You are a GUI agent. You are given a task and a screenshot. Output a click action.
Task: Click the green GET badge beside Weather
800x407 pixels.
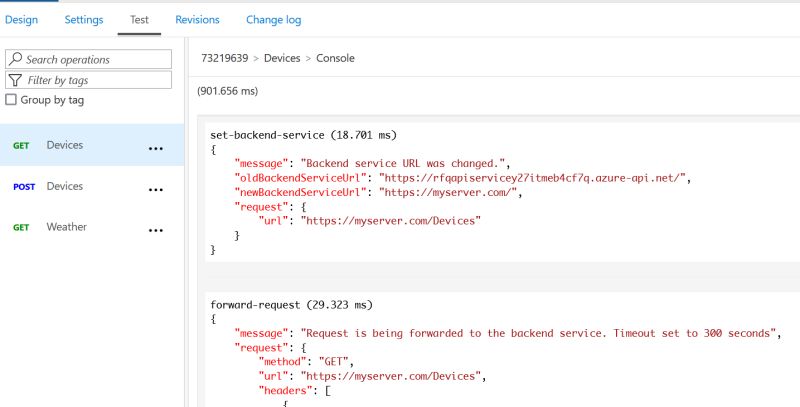point(21,227)
